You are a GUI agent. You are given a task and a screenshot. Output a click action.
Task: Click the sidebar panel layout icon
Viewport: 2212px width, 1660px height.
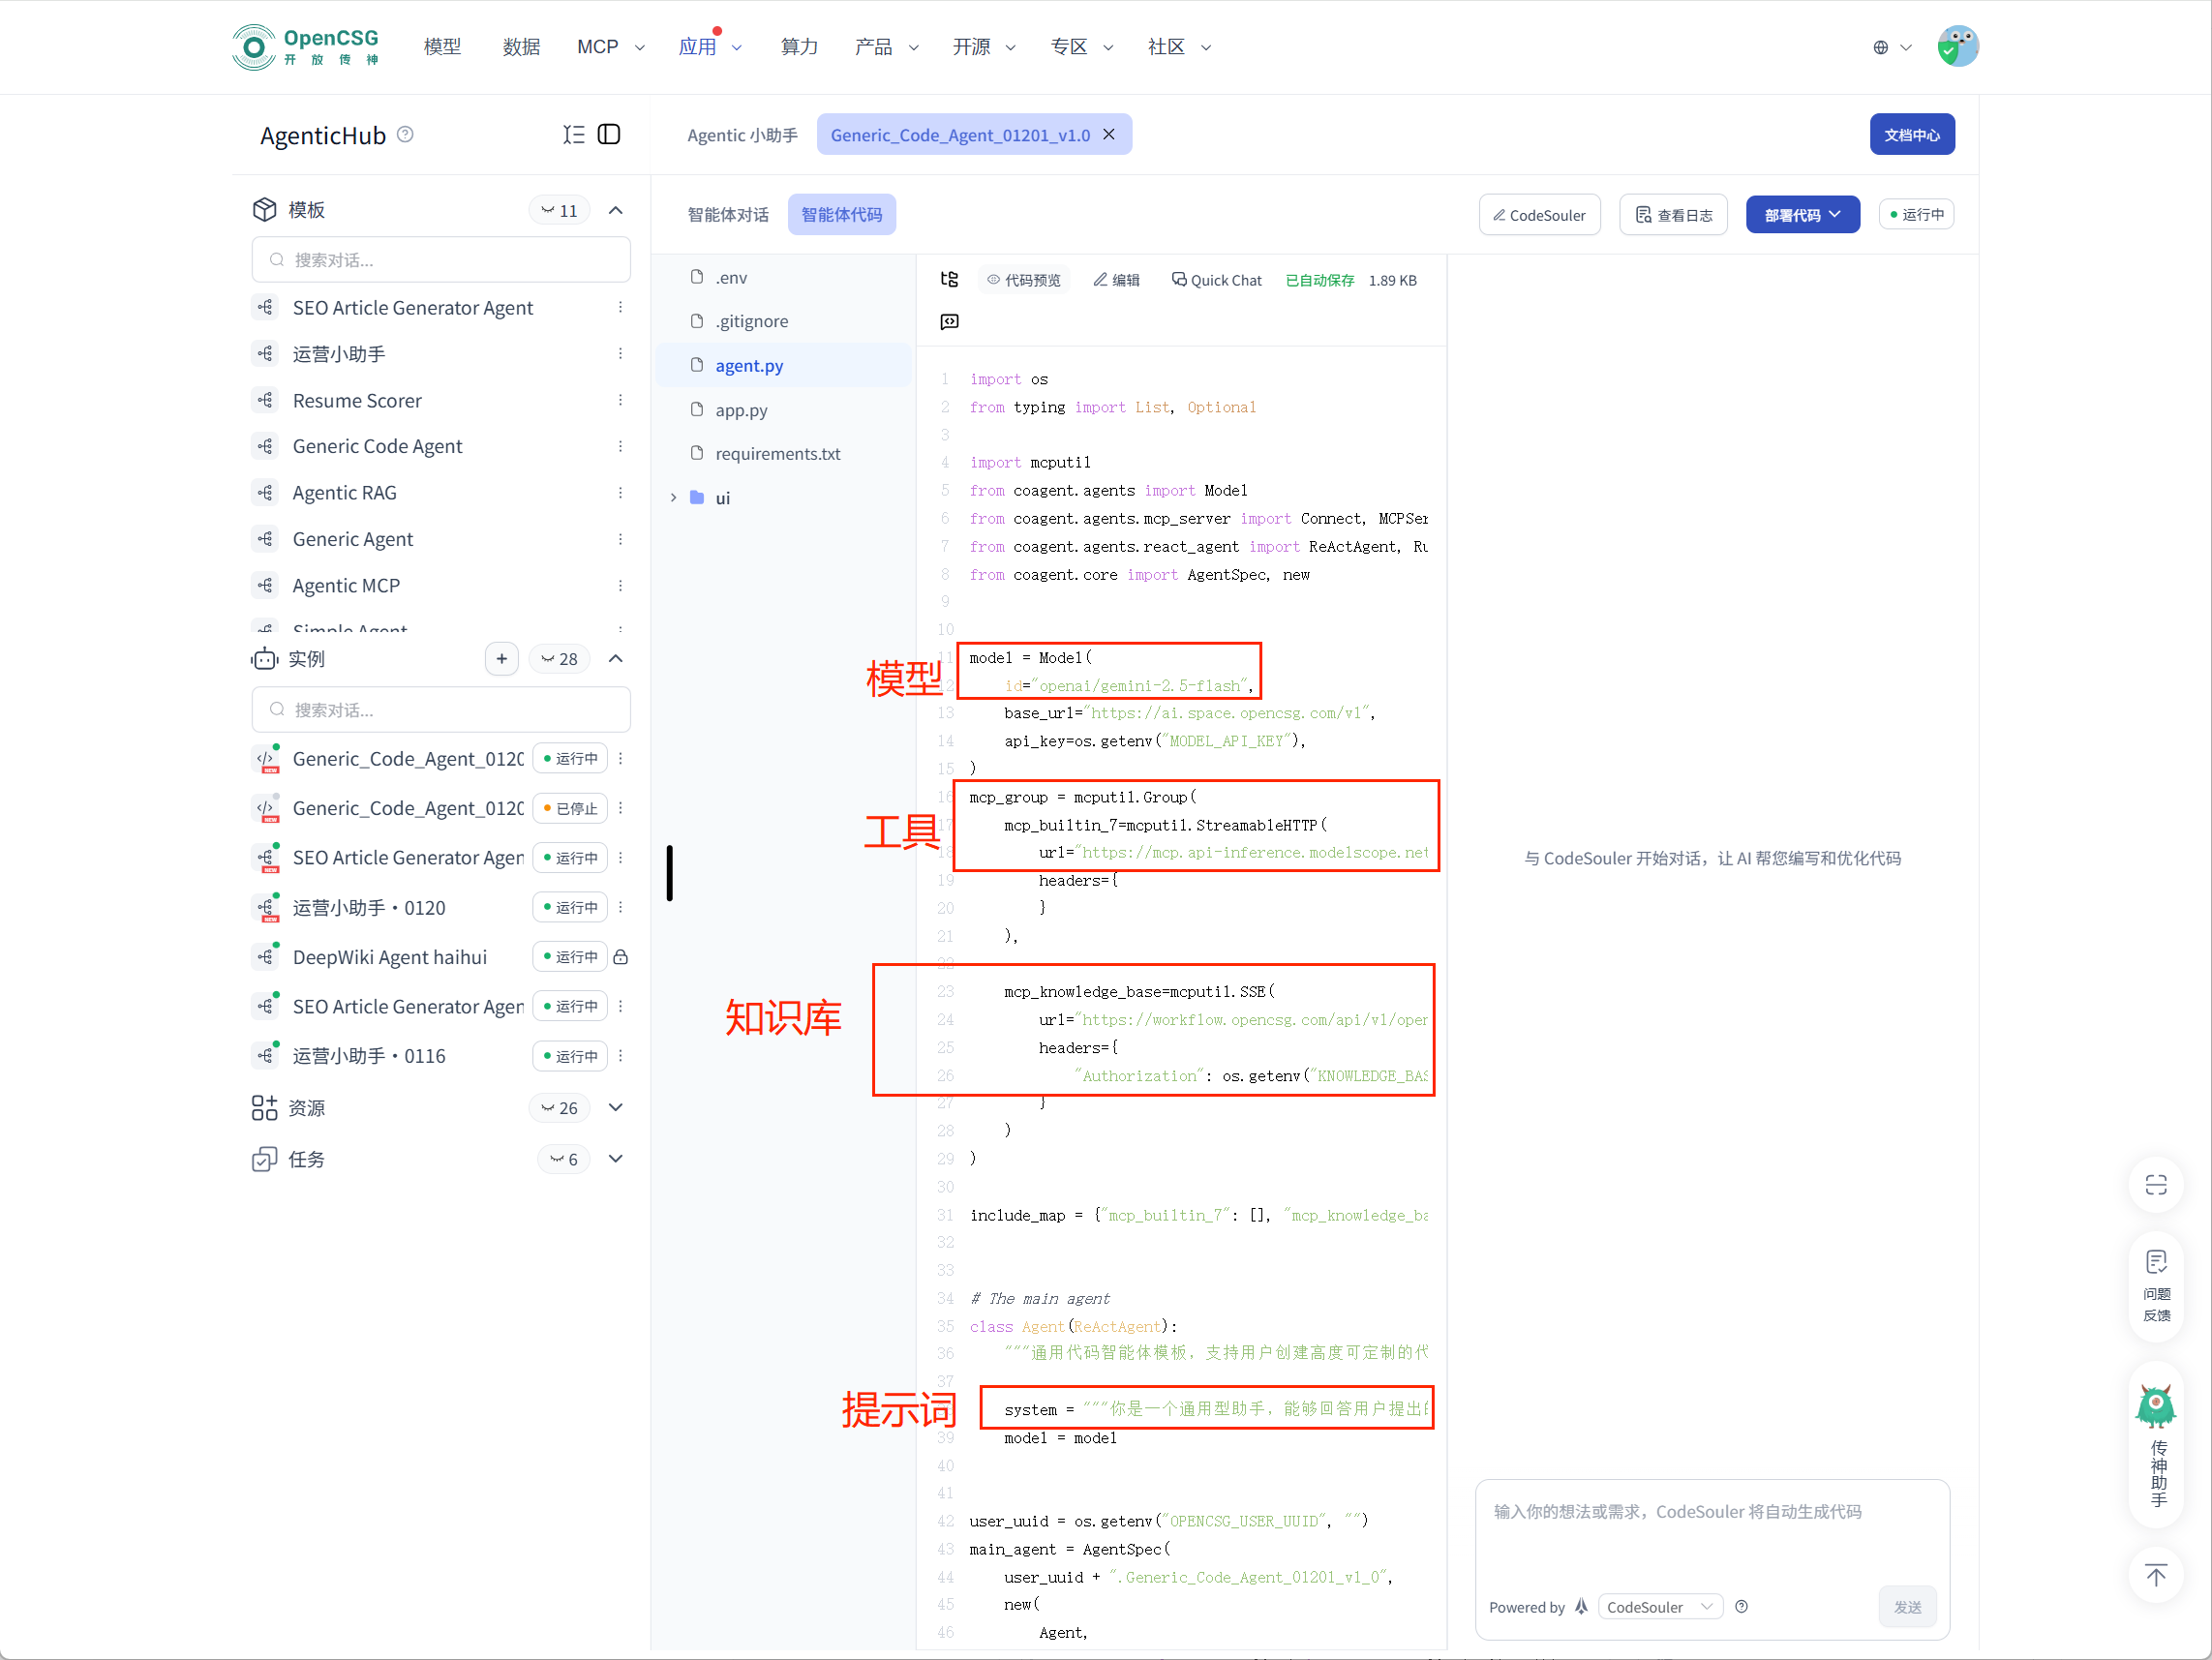click(609, 135)
